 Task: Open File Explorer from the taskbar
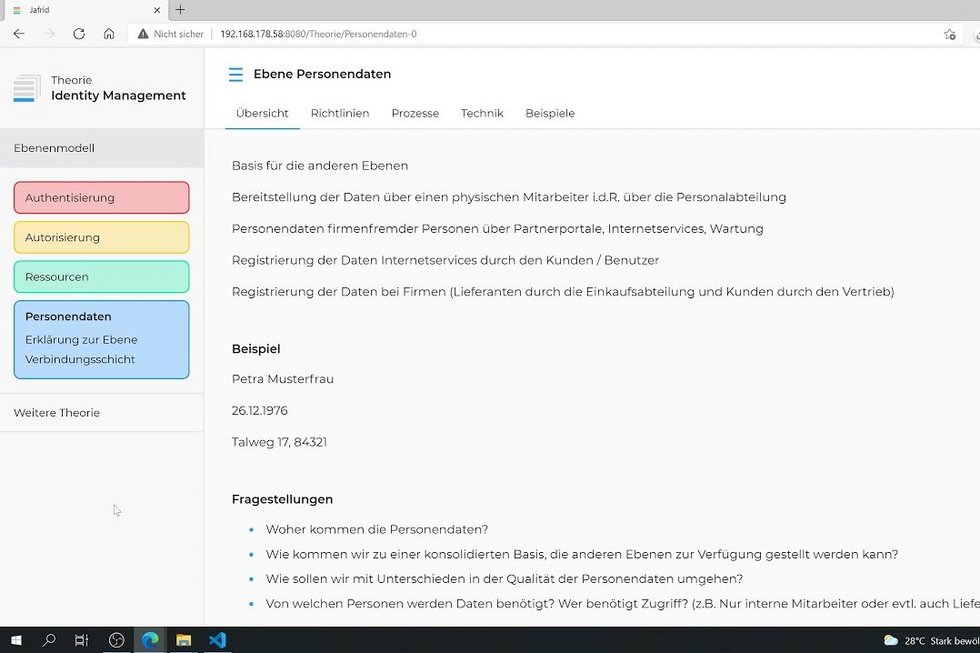click(184, 640)
